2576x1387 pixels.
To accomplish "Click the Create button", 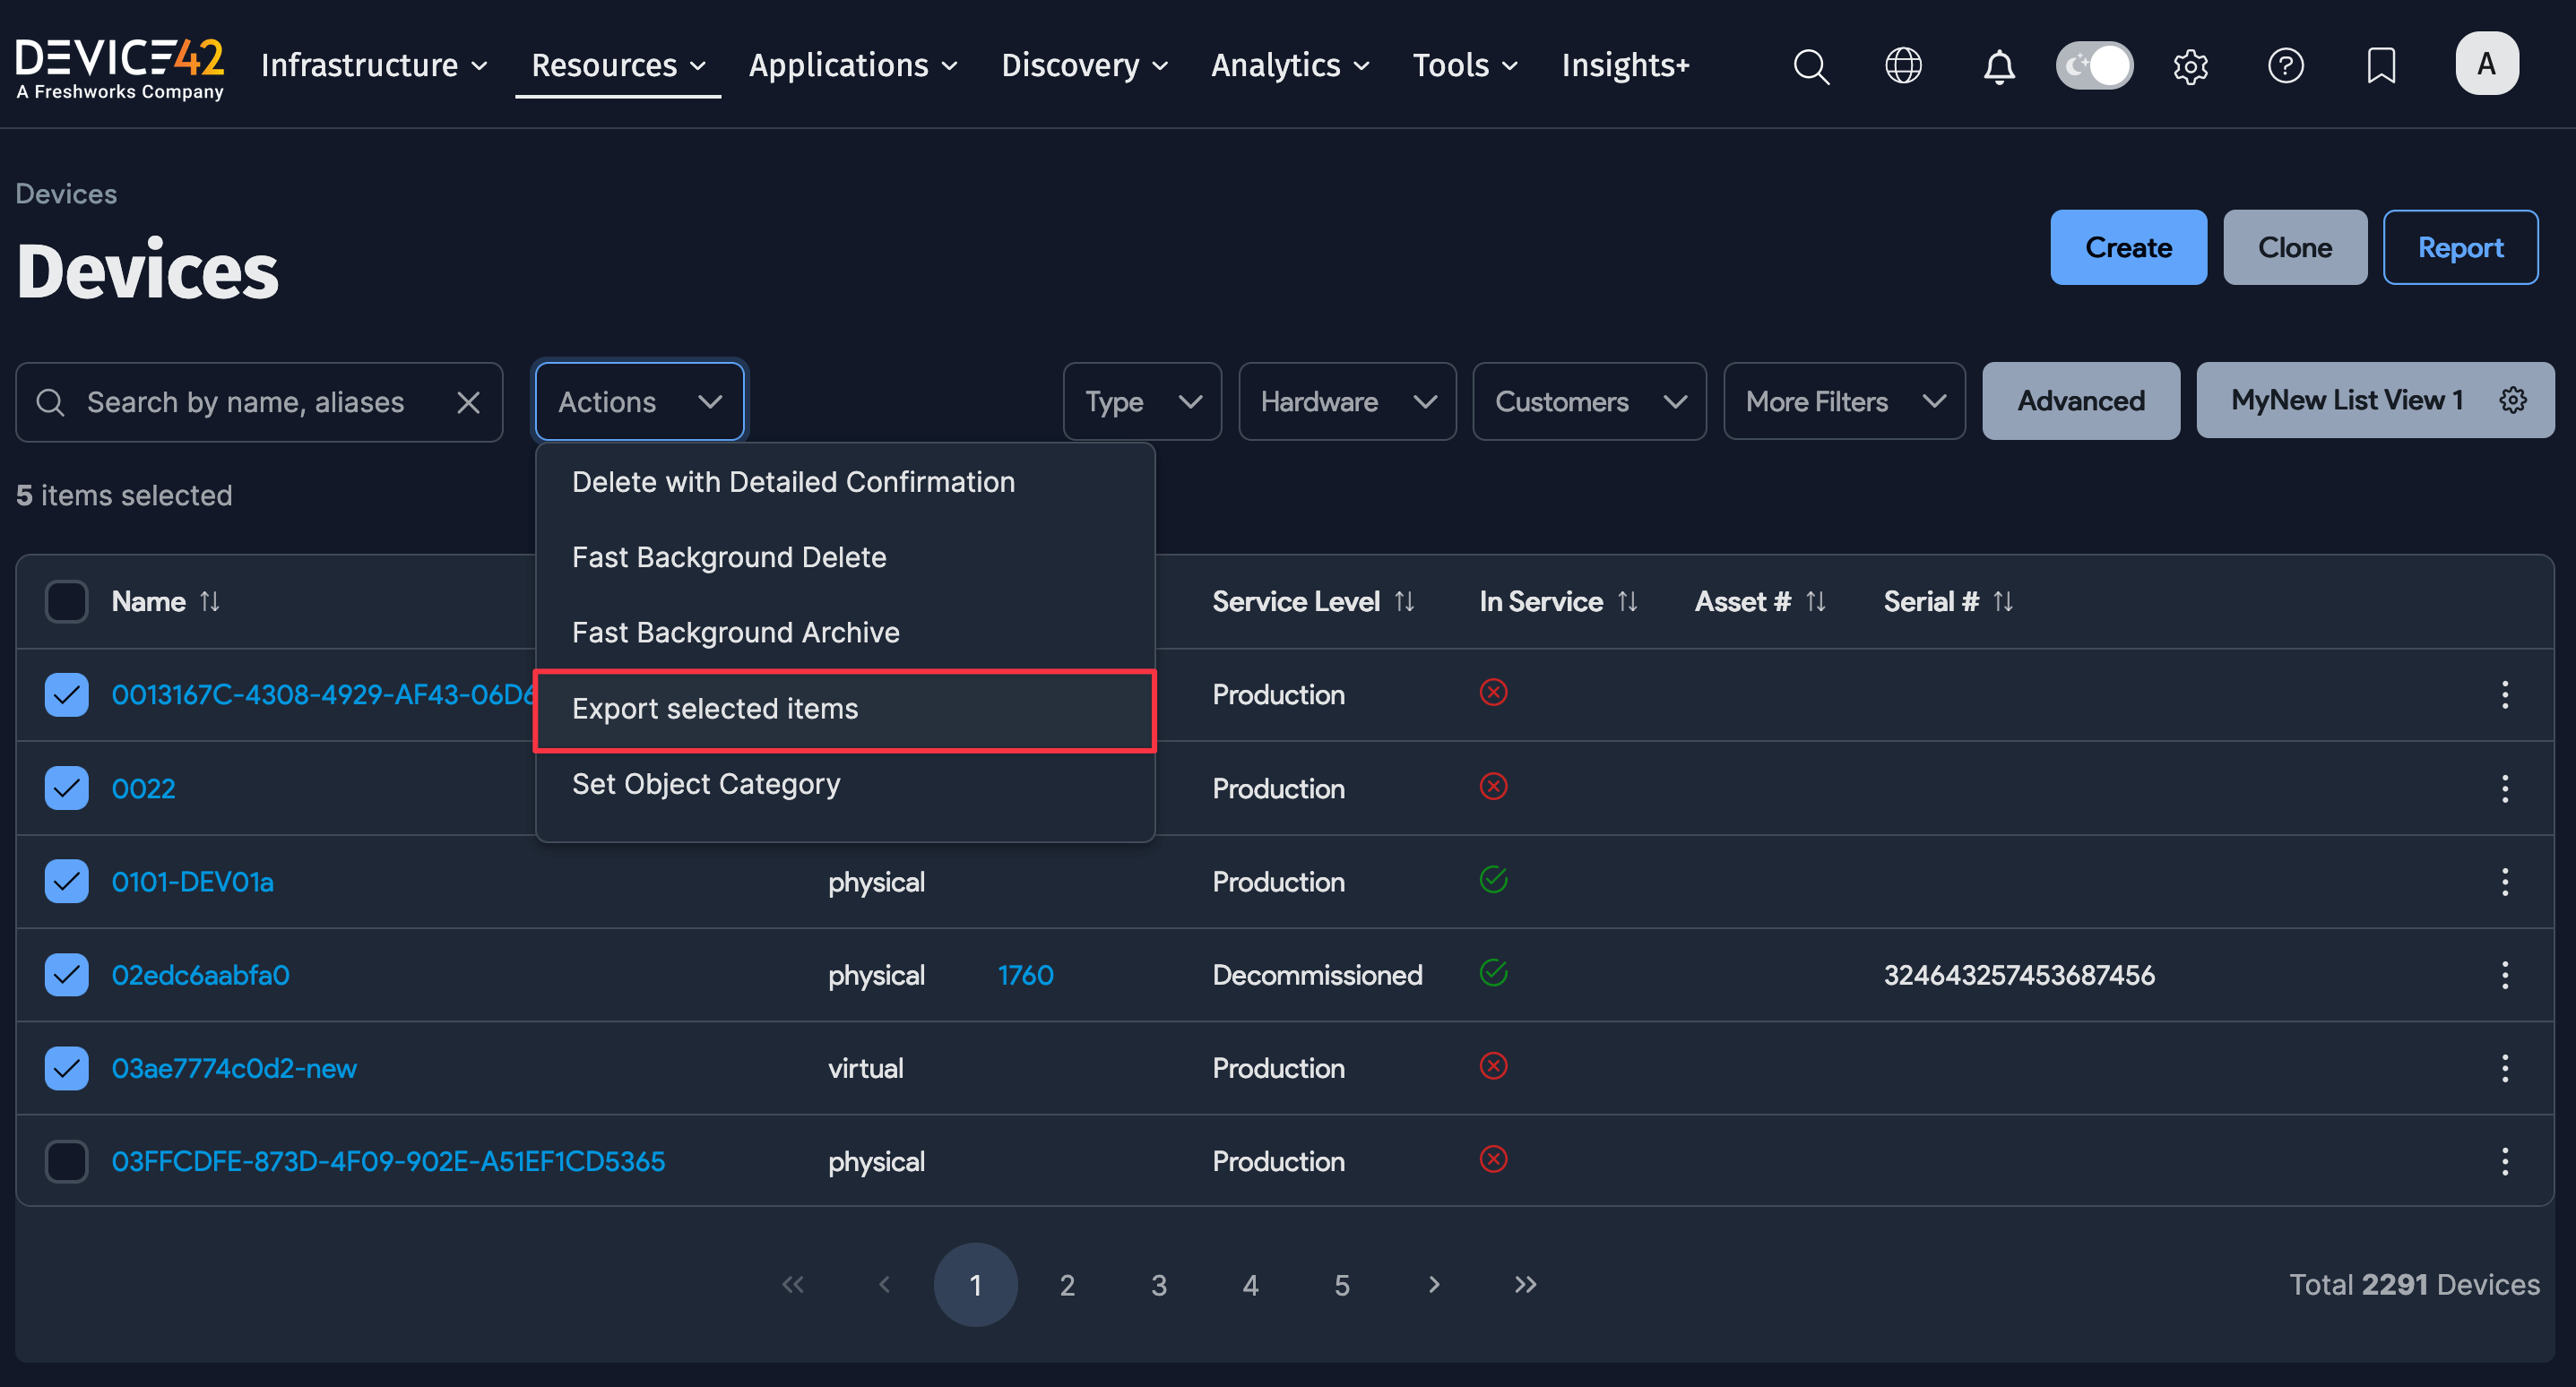I will click(x=2128, y=247).
